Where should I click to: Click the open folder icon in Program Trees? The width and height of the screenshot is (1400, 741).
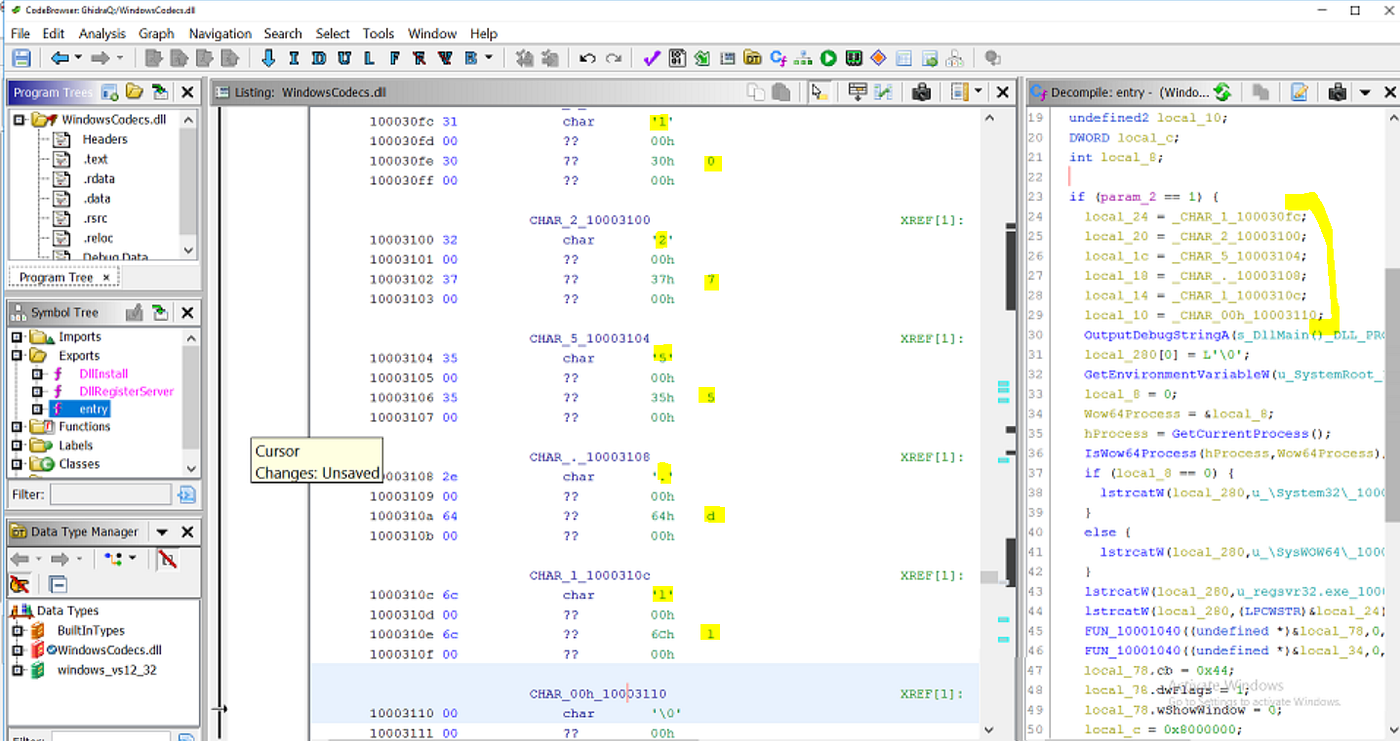134,92
